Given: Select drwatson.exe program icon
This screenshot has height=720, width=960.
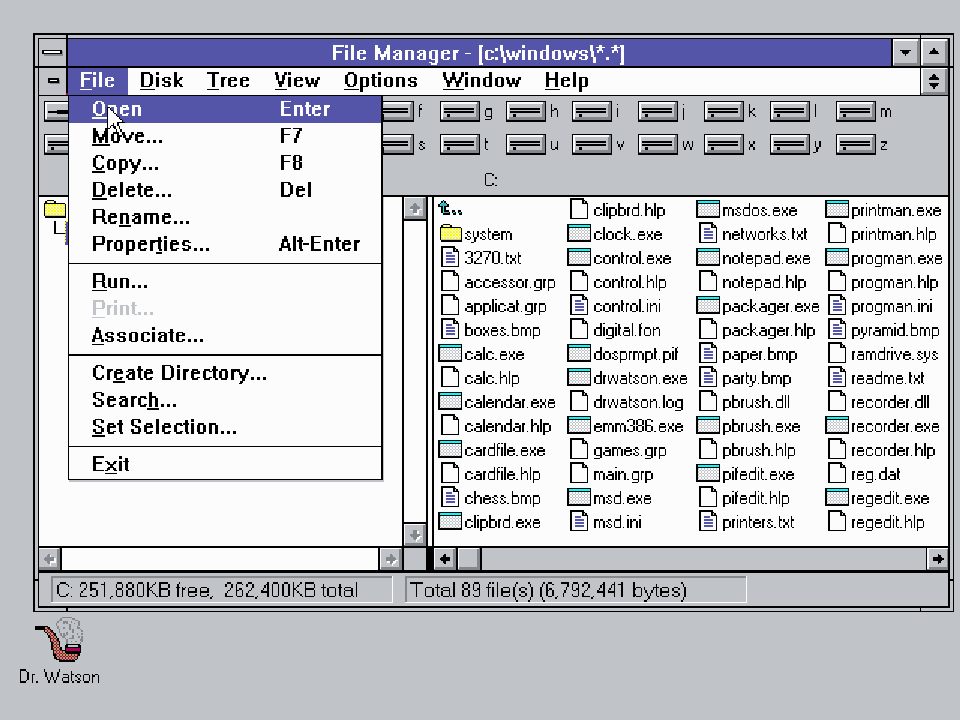Looking at the screenshot, I should [x=579, y=378].
